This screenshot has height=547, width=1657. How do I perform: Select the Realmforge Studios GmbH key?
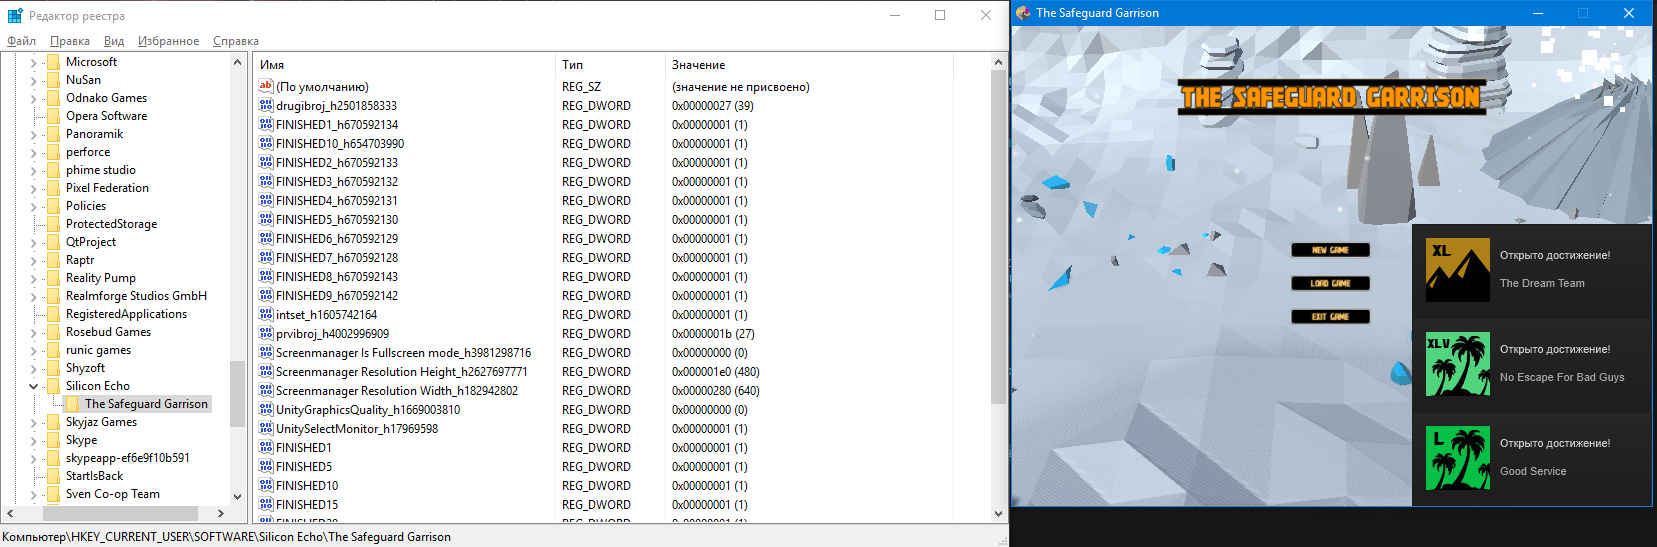[136, 296]
